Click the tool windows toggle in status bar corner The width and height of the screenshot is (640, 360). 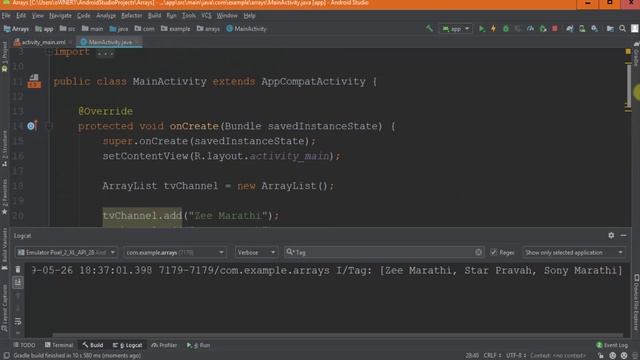coord(7,356)
